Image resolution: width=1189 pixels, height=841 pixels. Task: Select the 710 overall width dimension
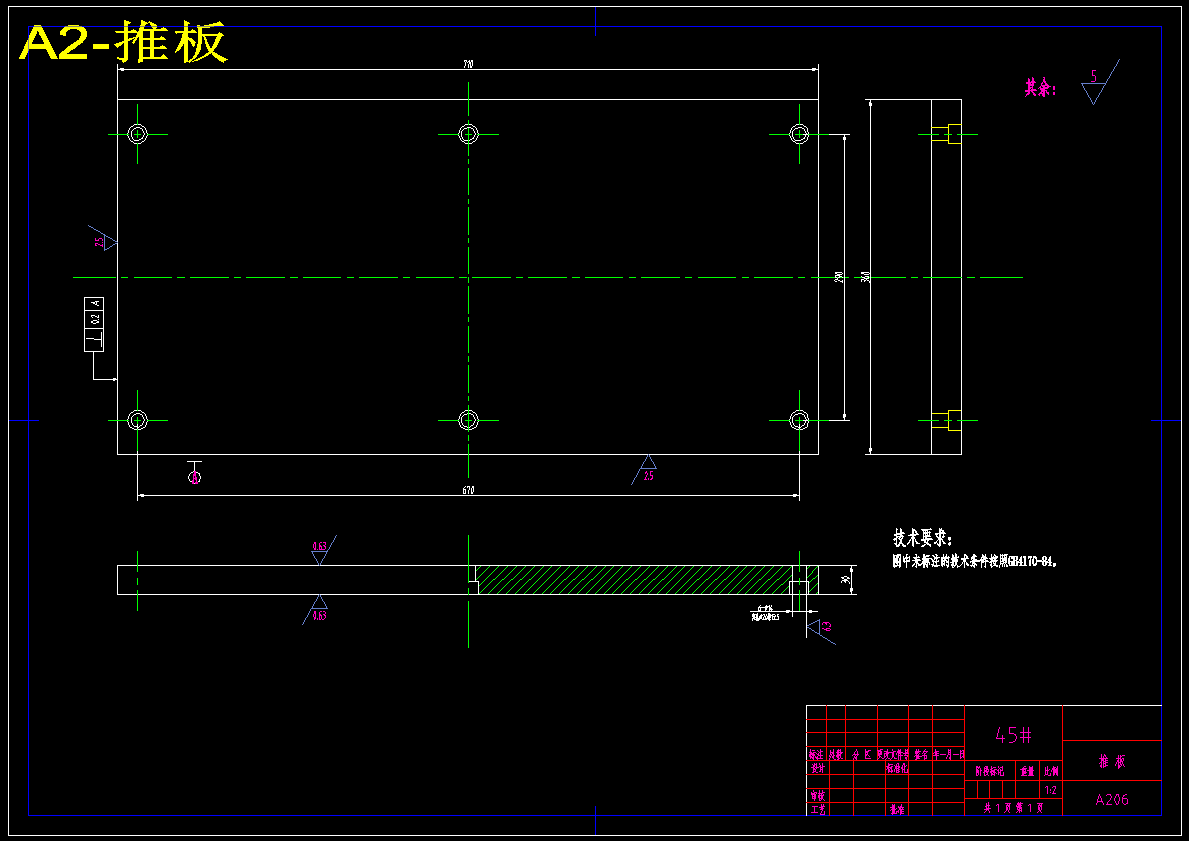469,64
